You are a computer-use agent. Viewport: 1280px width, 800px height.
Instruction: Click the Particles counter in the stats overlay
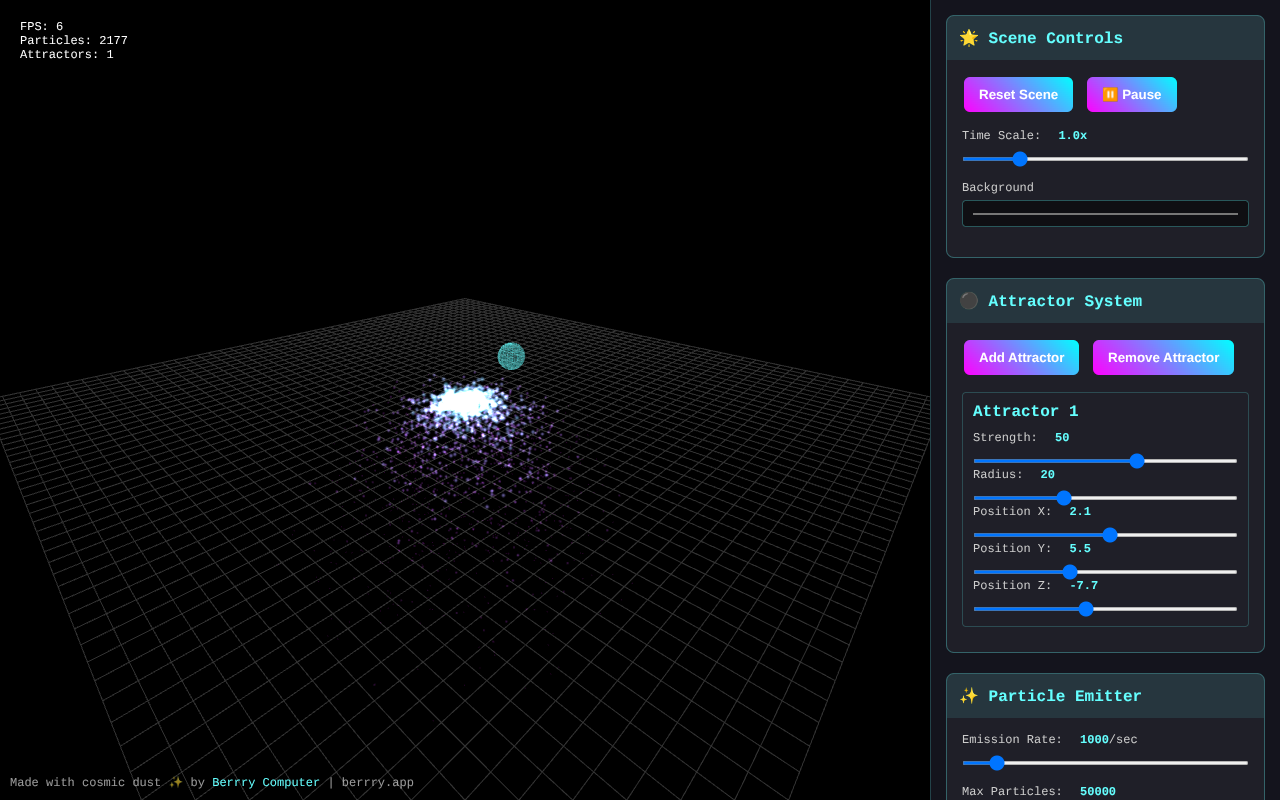point(73,40)
